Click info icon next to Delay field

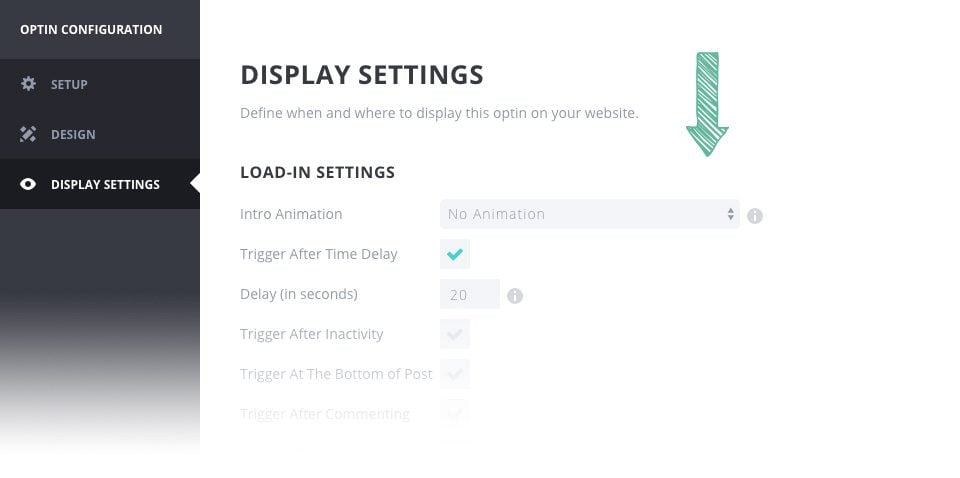point(515,295)
